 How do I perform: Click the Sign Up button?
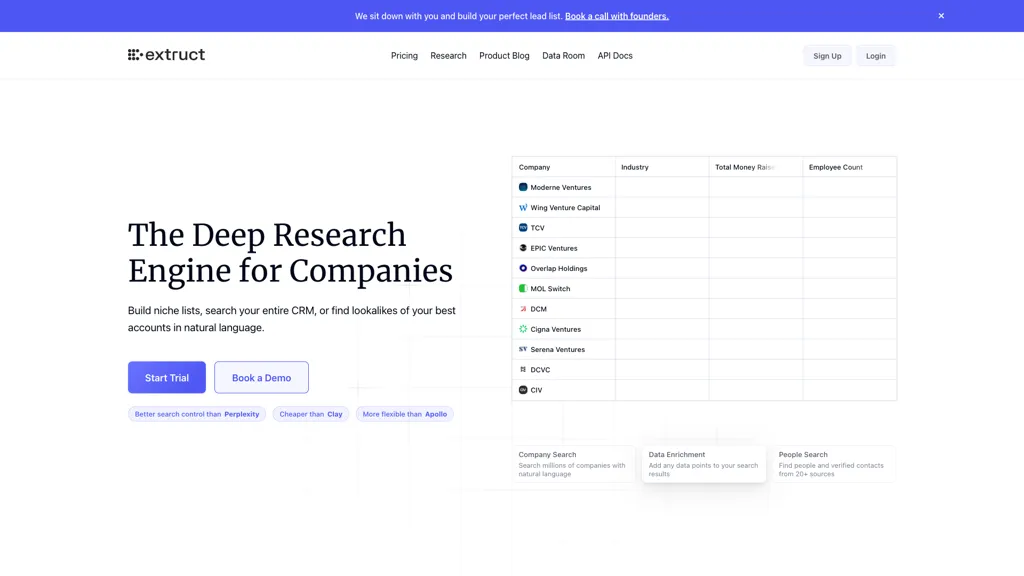point(827,56)
